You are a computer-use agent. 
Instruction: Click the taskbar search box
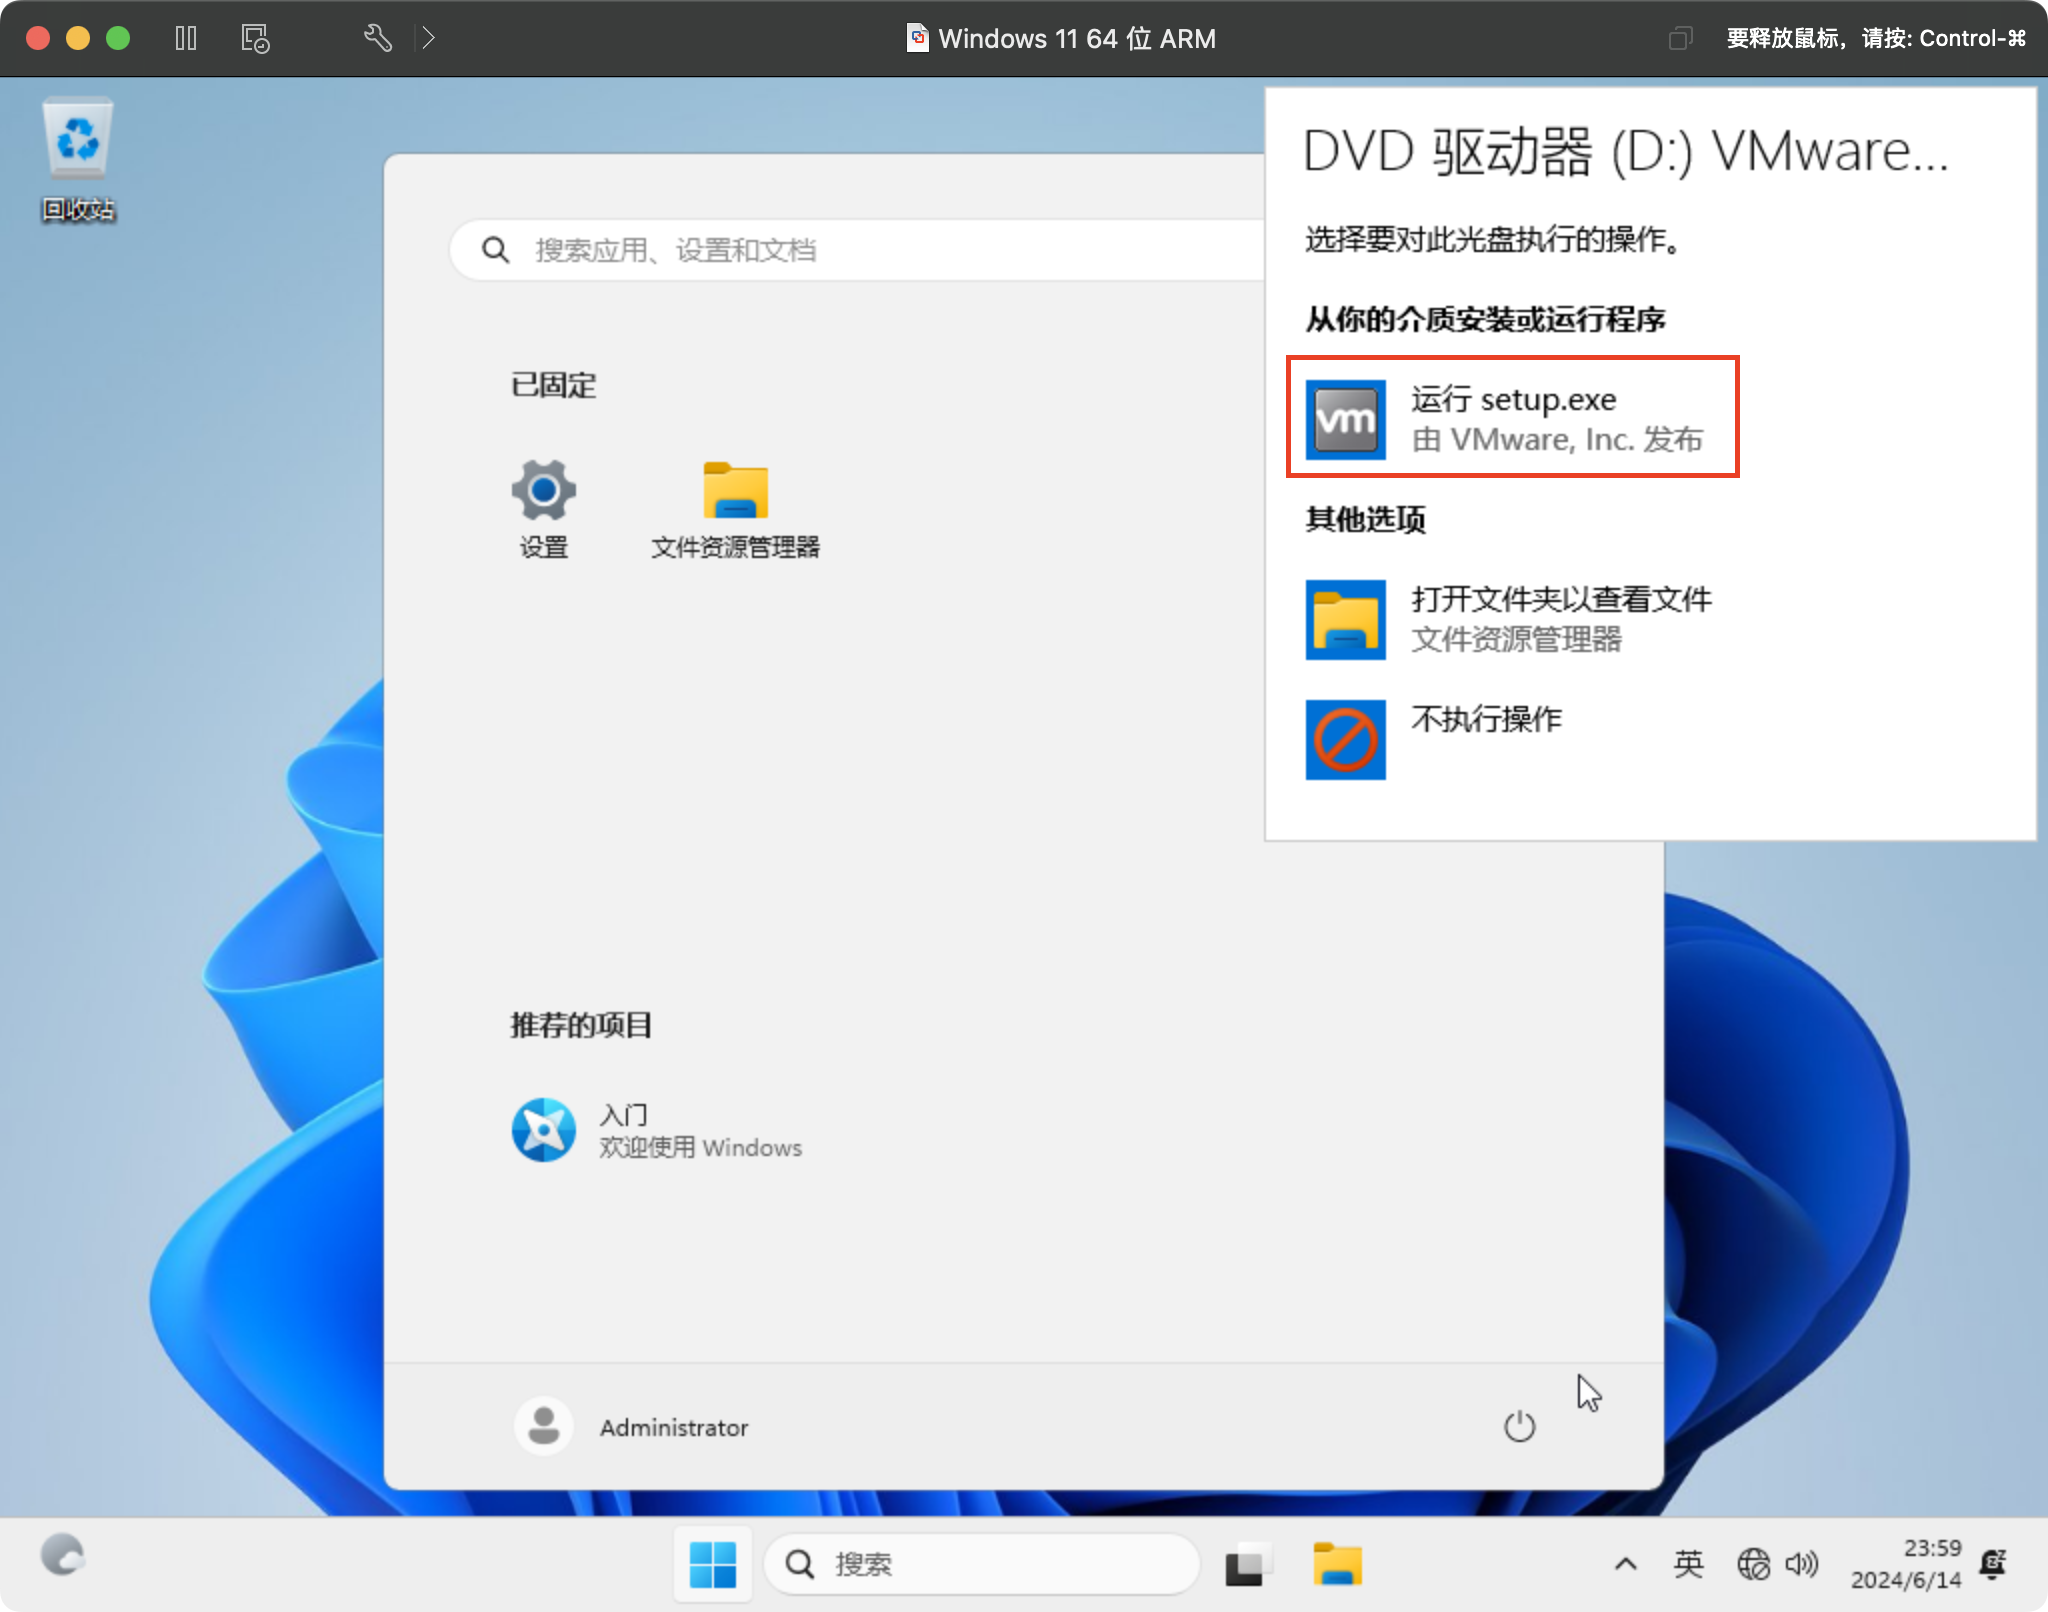[981, 1564]
